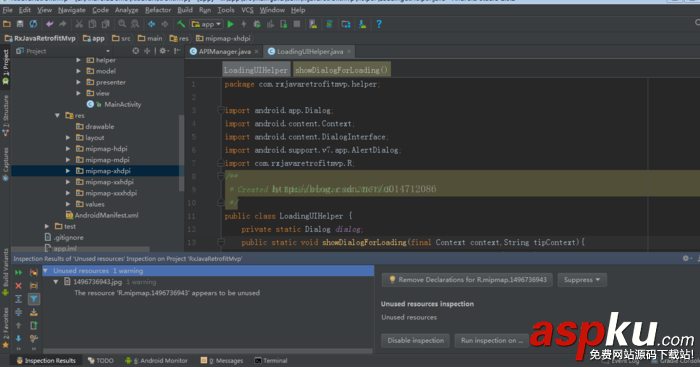Click the Run inspection on ... button
Image resolution: width=700 pixels, height=367 pixels.
492,340
